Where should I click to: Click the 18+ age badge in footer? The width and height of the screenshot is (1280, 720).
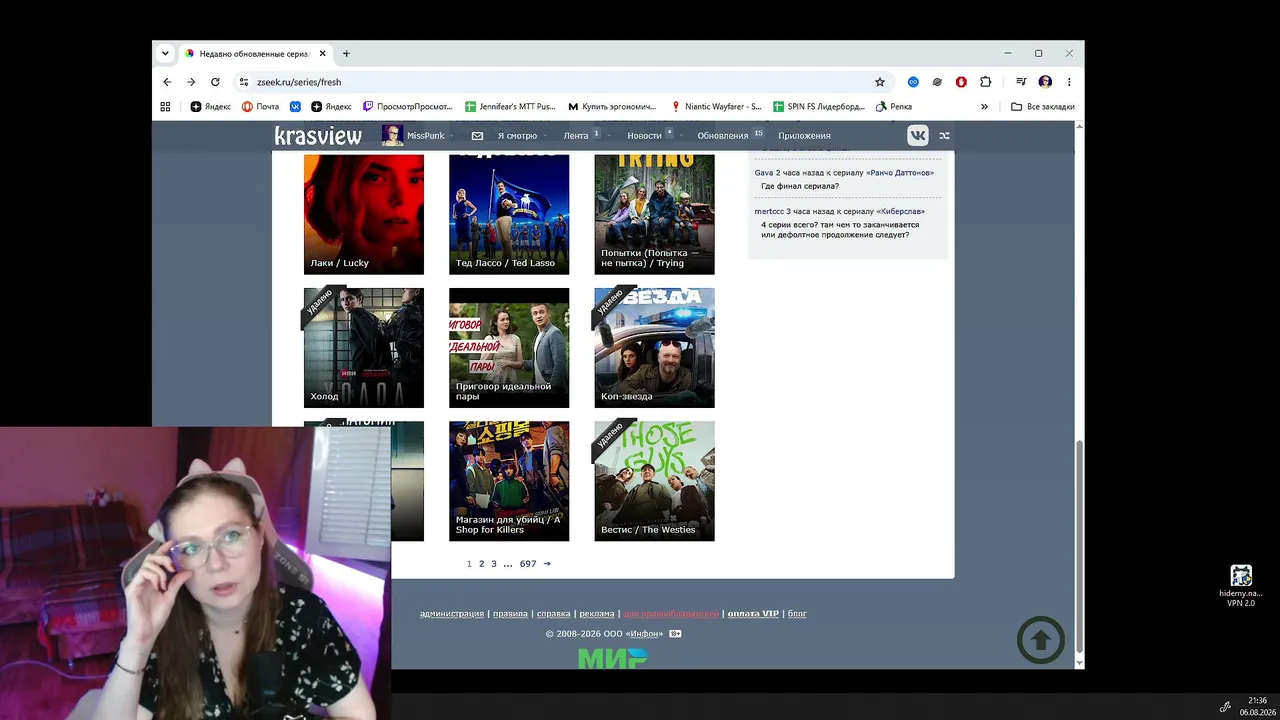pyautogui.click(x=675, y=634)
